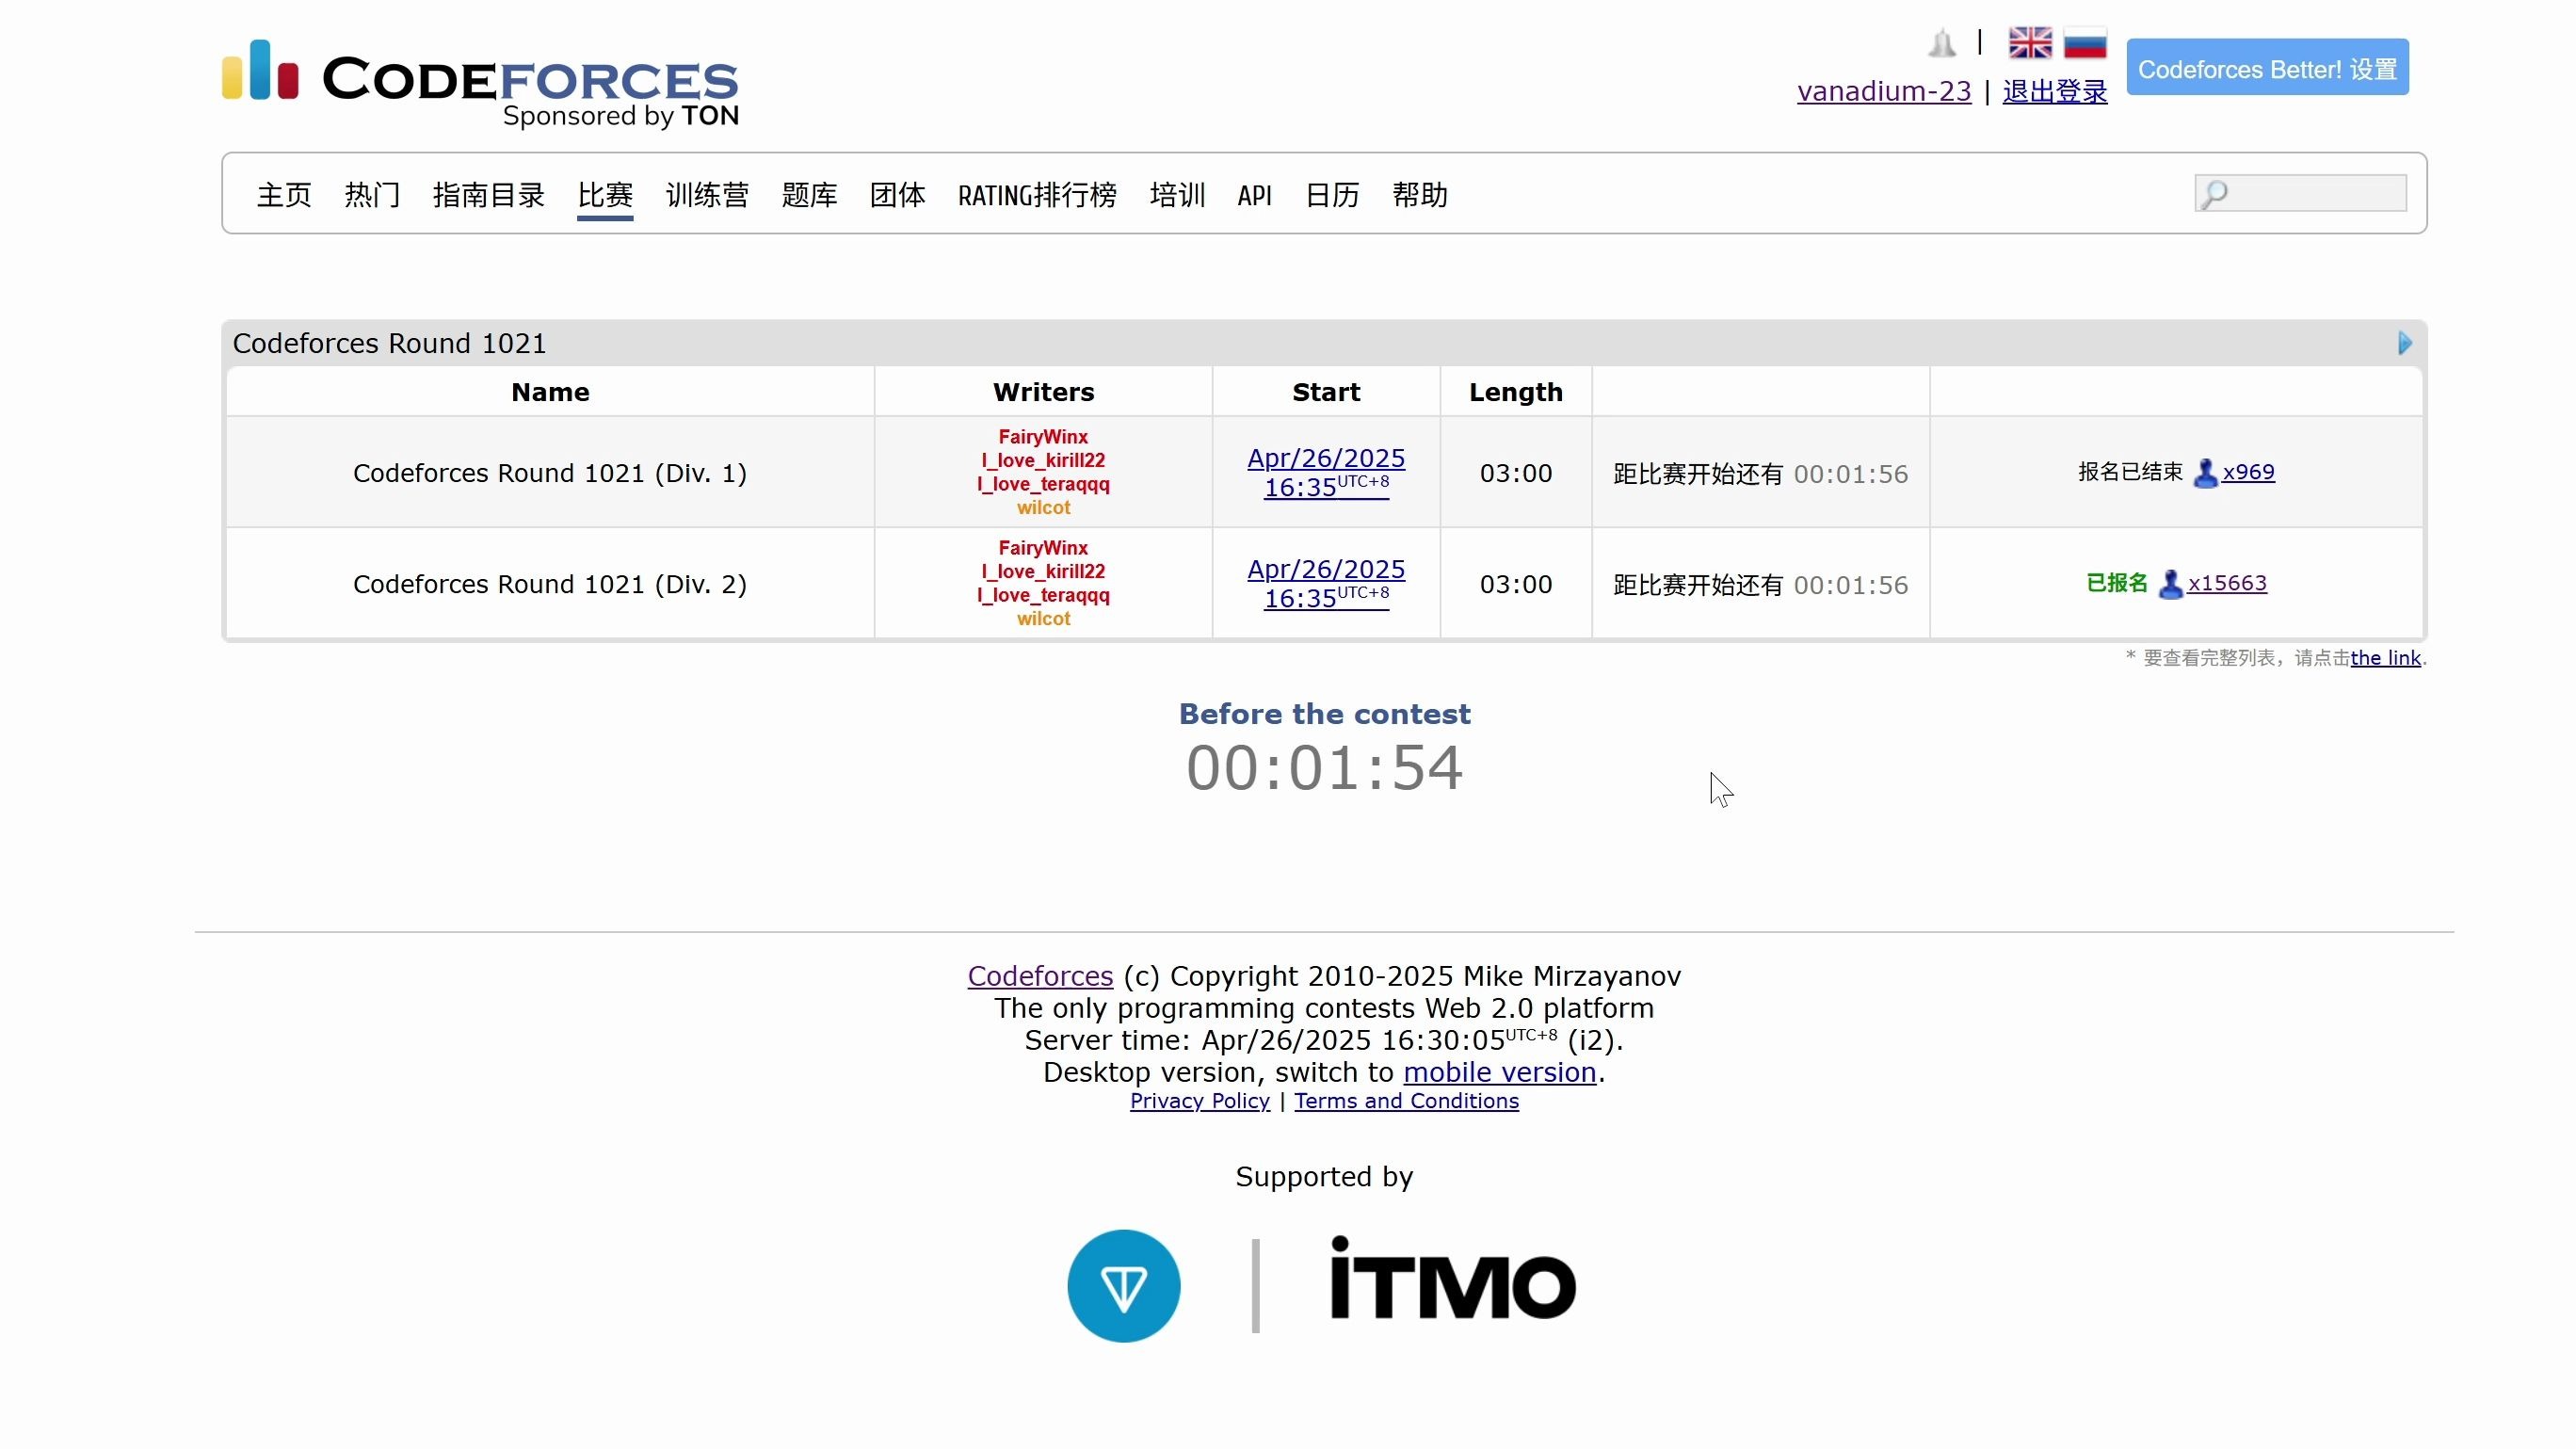Open Codeforces Better! 设置 button
Viewport: 2576px width, 1449px height.
coord(2267,68)
